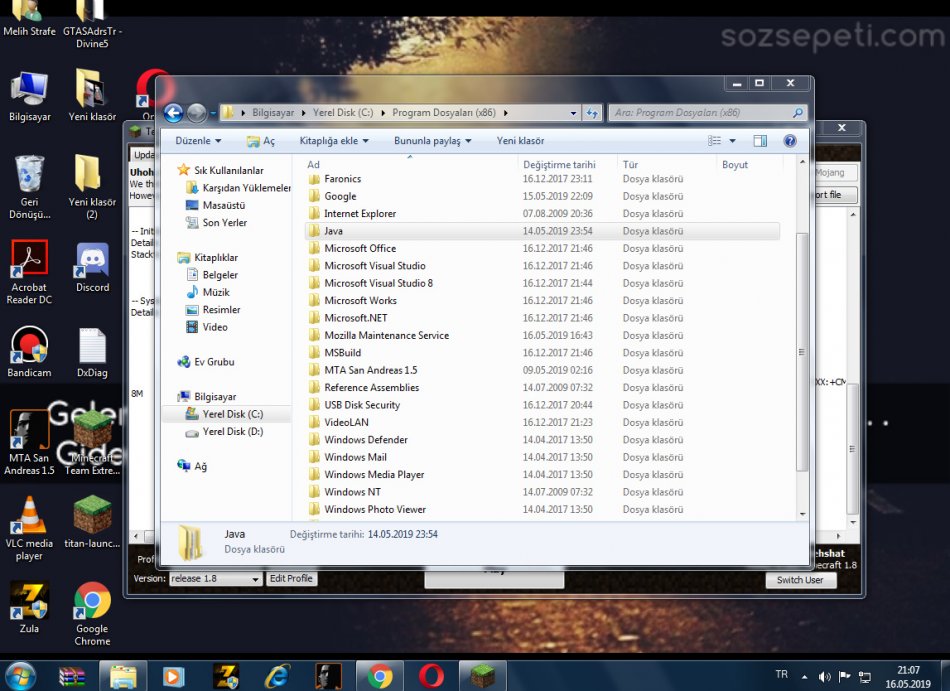Select the Mozilla Maintenance Service folder
950x691 pixels.
pos(387,336)
